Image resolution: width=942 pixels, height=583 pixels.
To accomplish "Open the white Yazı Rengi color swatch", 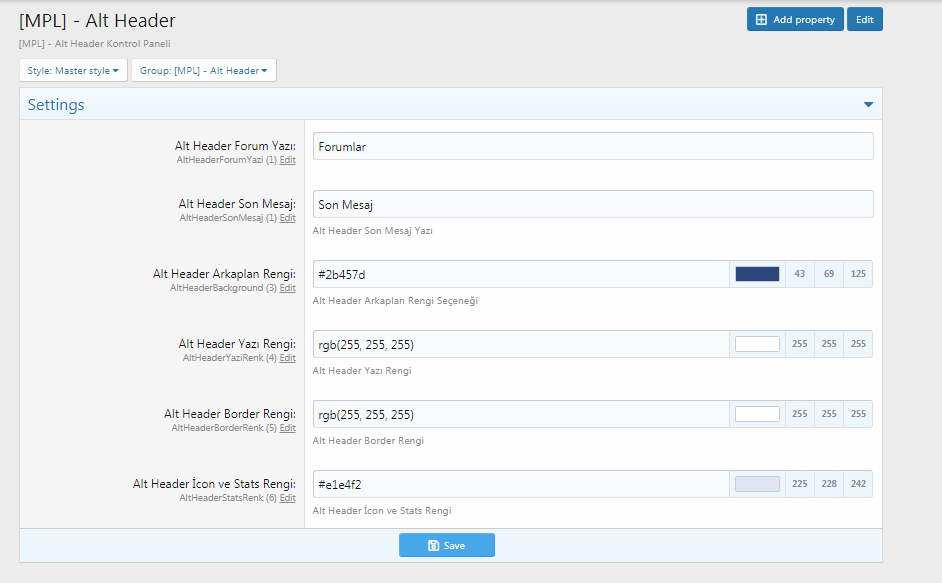I will click(x=757, y=344).
